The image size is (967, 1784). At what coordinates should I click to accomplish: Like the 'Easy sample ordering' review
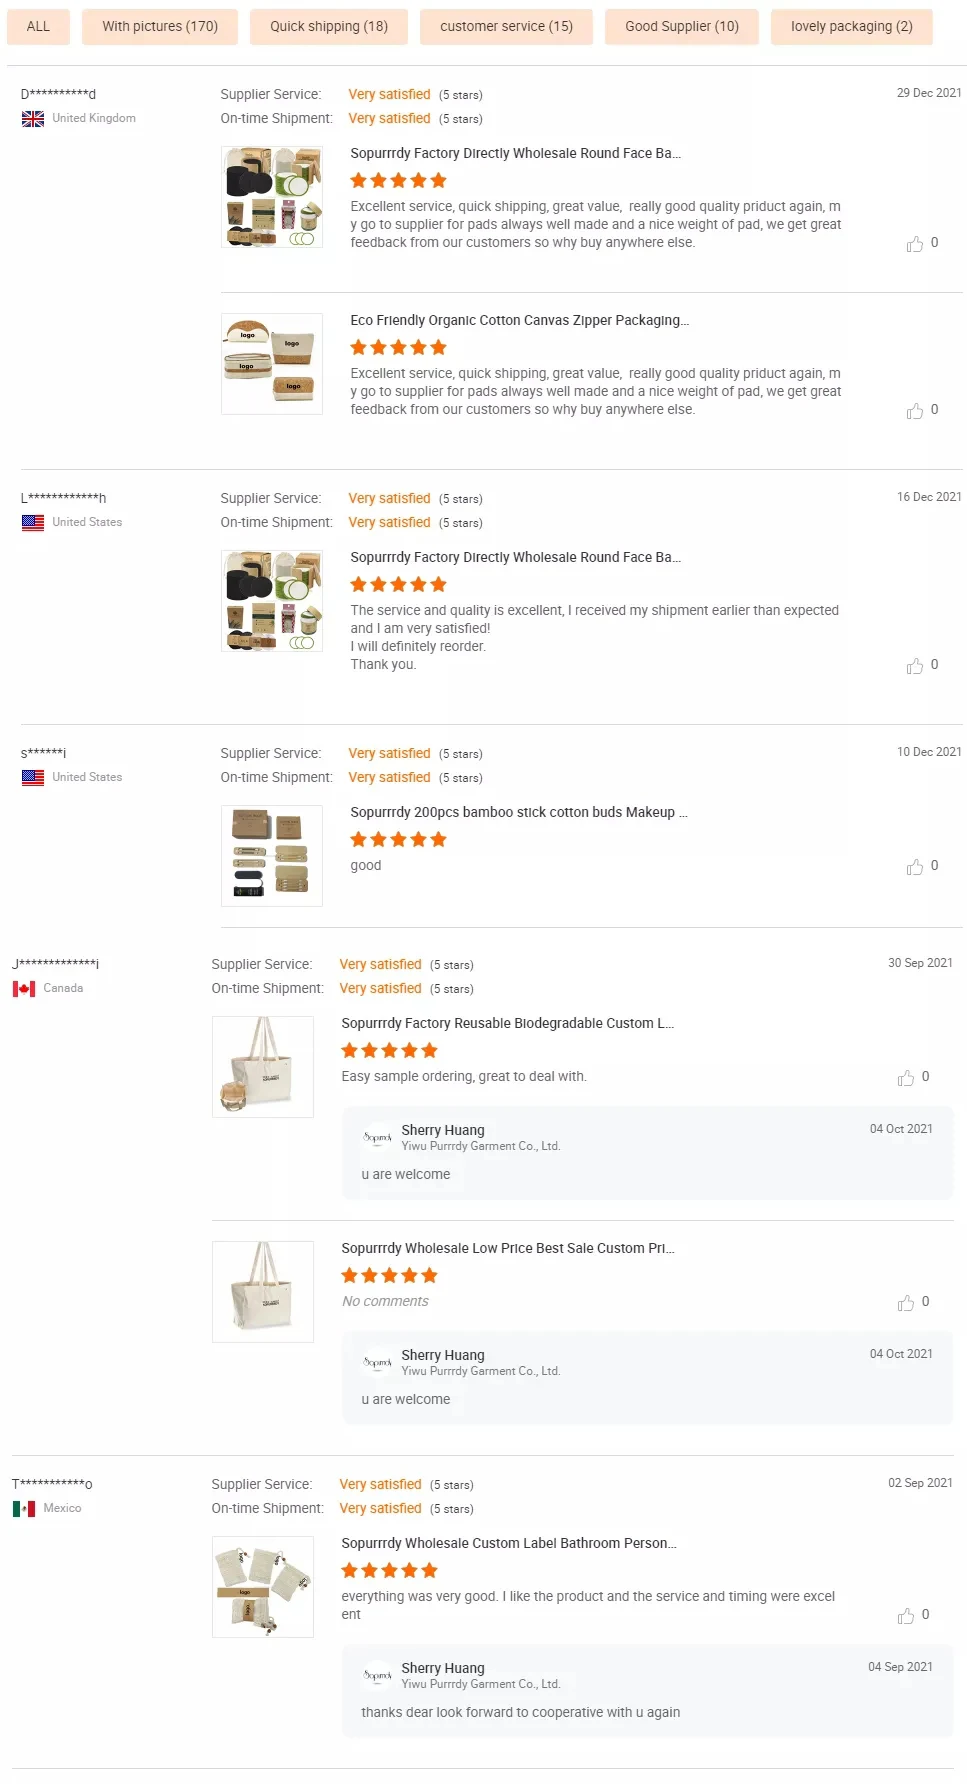pos(905,1078)
